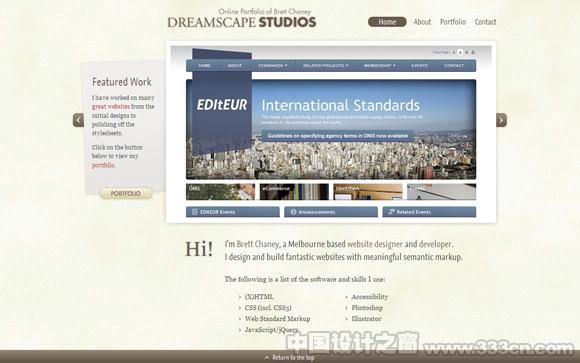
Task: Click the previous slide arrow
Action: coord(78,120)
